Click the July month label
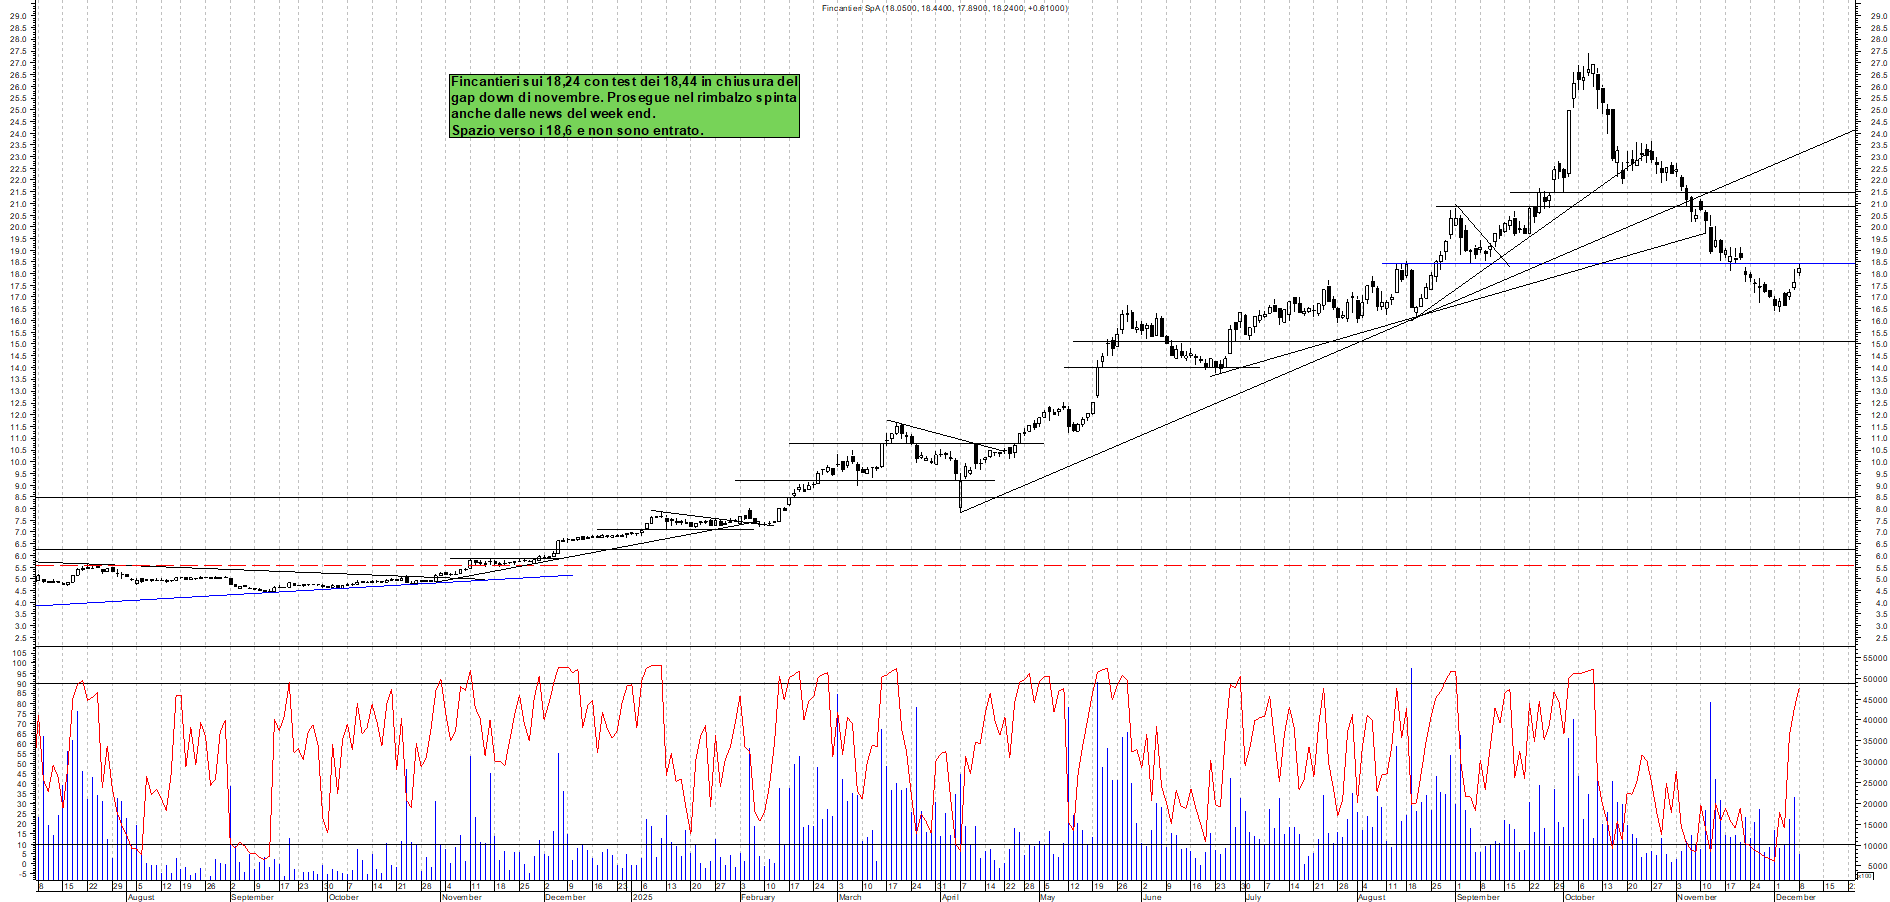The image size is (1890, 902). (x=1253, y=897)
